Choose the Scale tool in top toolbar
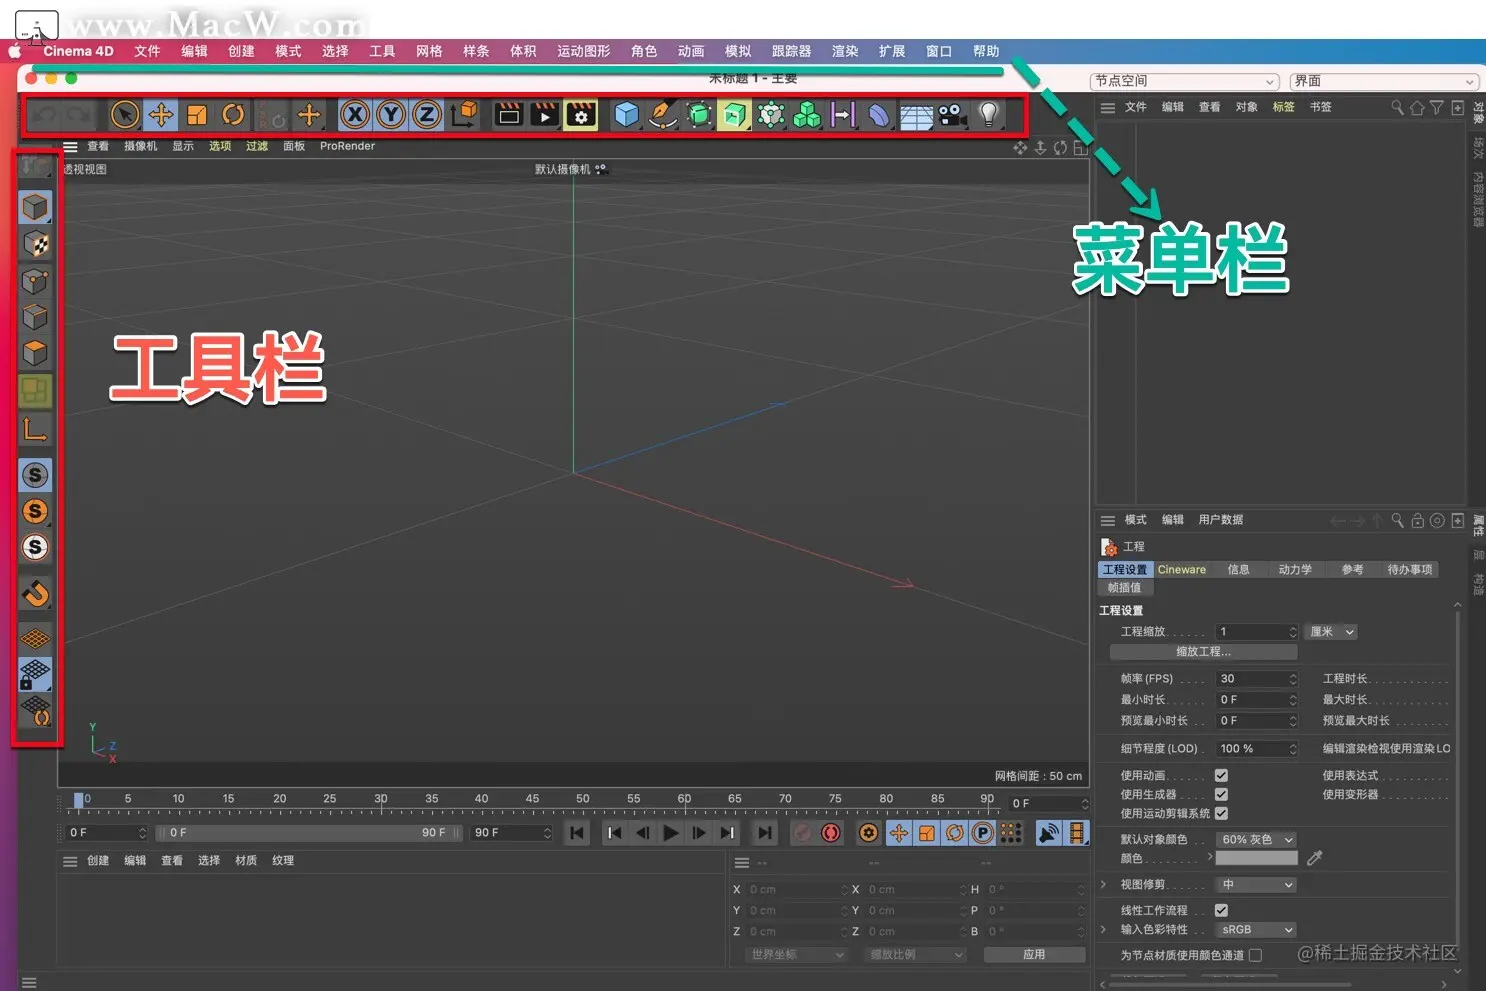Screen dimensions: 1486x991 (197, 115)
